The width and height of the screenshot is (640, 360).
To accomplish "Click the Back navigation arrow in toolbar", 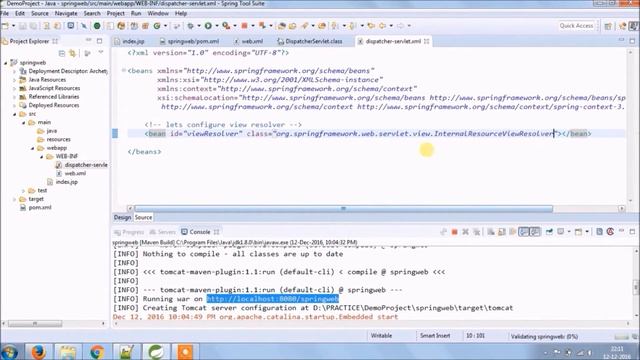I will (x=382, y=26).
